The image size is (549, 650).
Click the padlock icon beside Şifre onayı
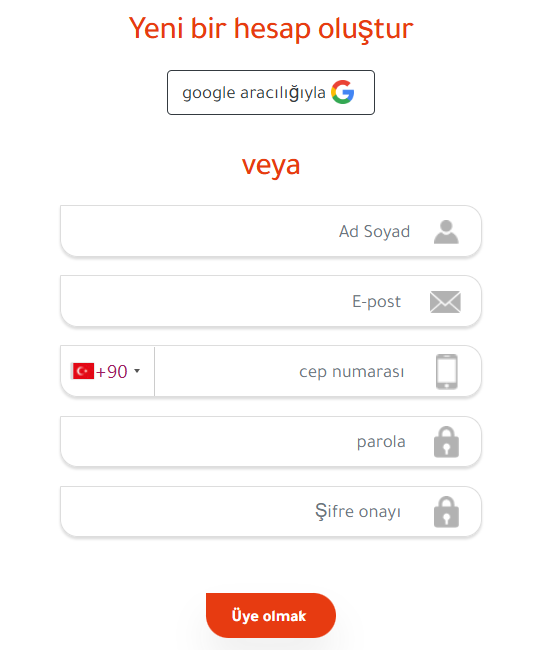446,512
